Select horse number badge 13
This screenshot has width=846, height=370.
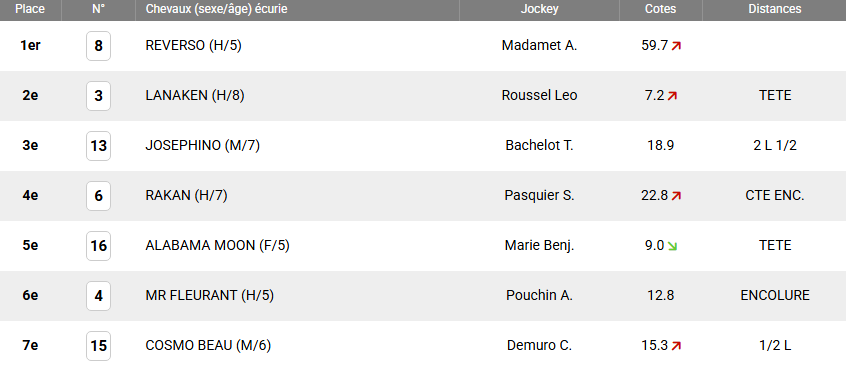[98, 146]
